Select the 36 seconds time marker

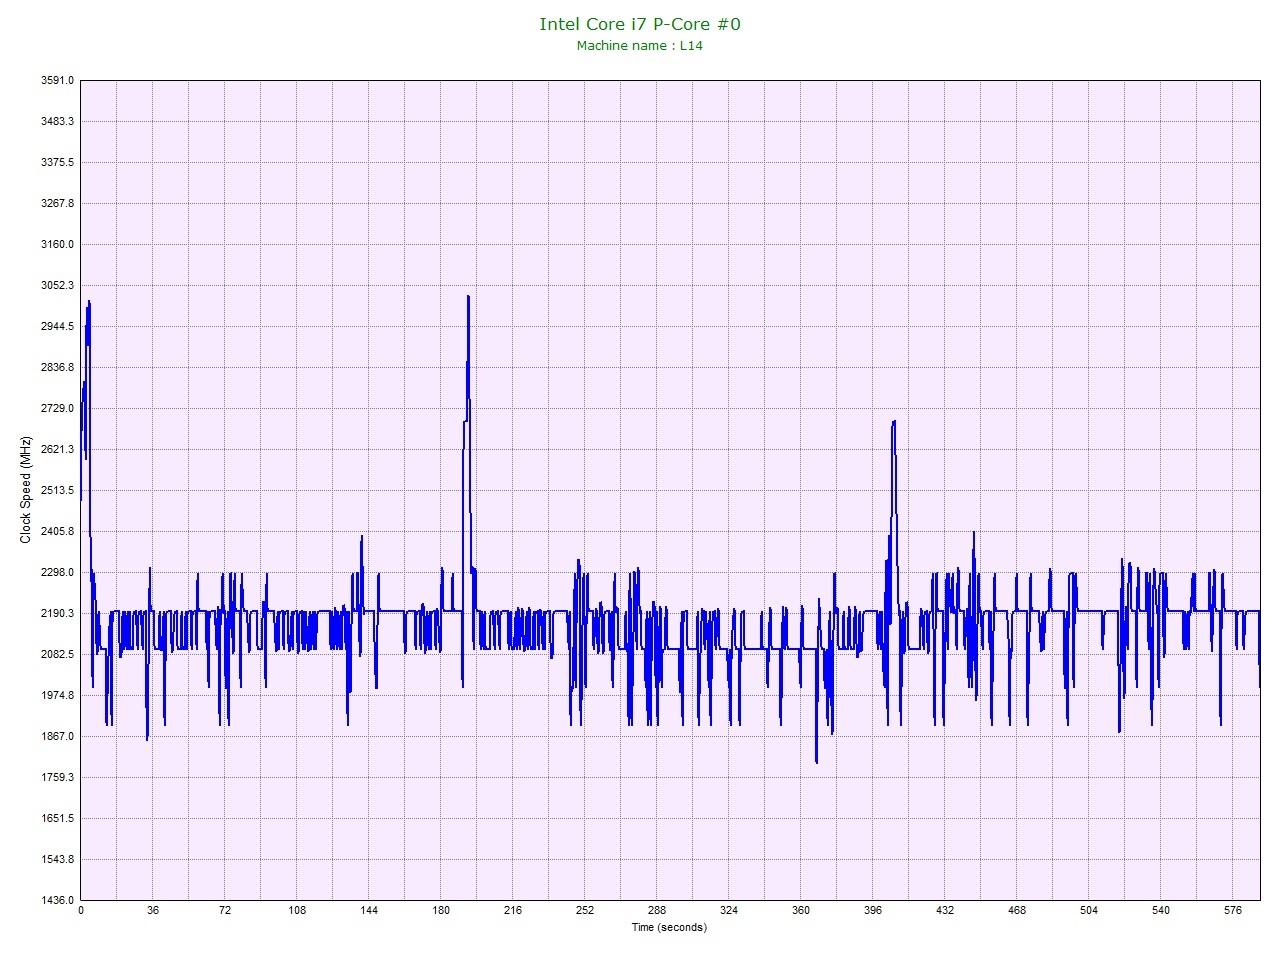(152, 911)
